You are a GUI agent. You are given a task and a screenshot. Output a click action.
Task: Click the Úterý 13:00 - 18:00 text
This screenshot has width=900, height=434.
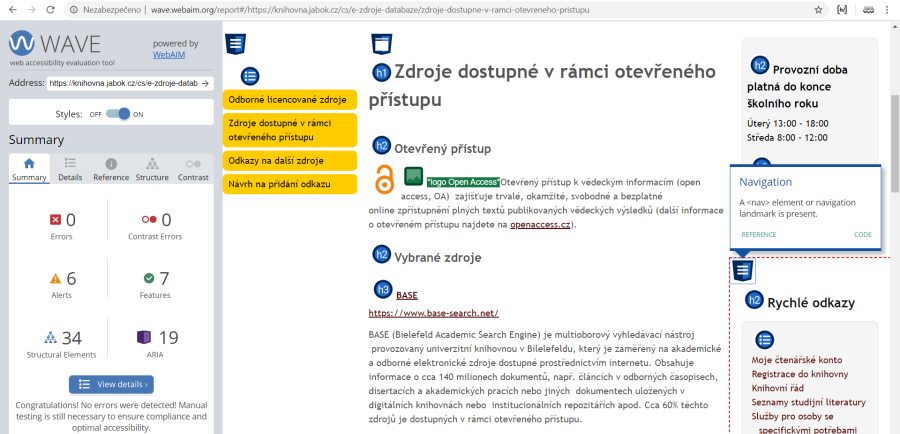(x=788, y=123)
